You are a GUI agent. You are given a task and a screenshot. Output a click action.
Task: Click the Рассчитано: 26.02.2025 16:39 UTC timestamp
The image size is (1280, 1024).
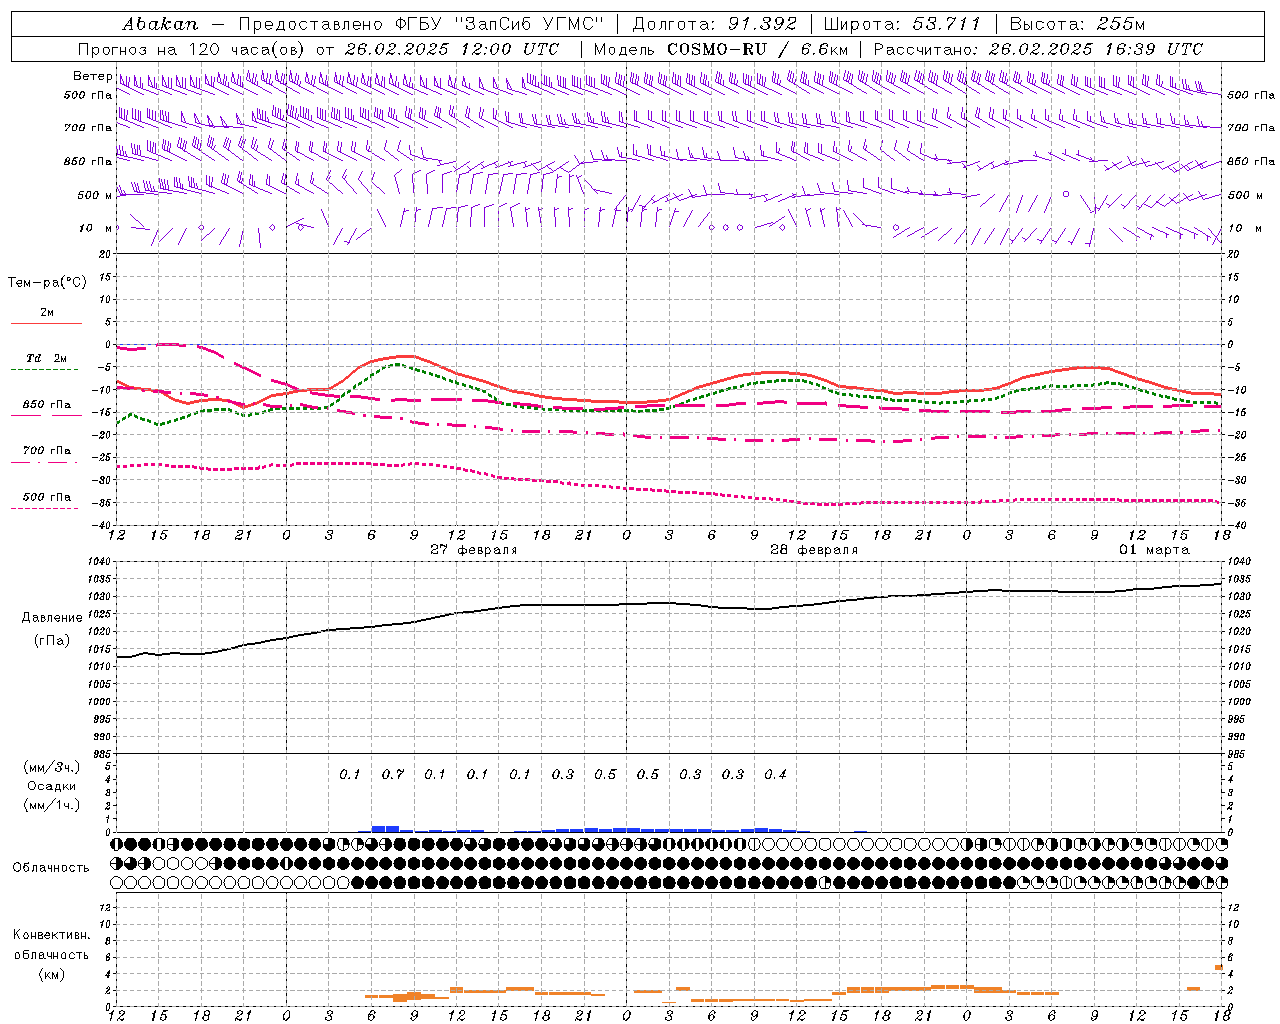[x=1038, y=49]
